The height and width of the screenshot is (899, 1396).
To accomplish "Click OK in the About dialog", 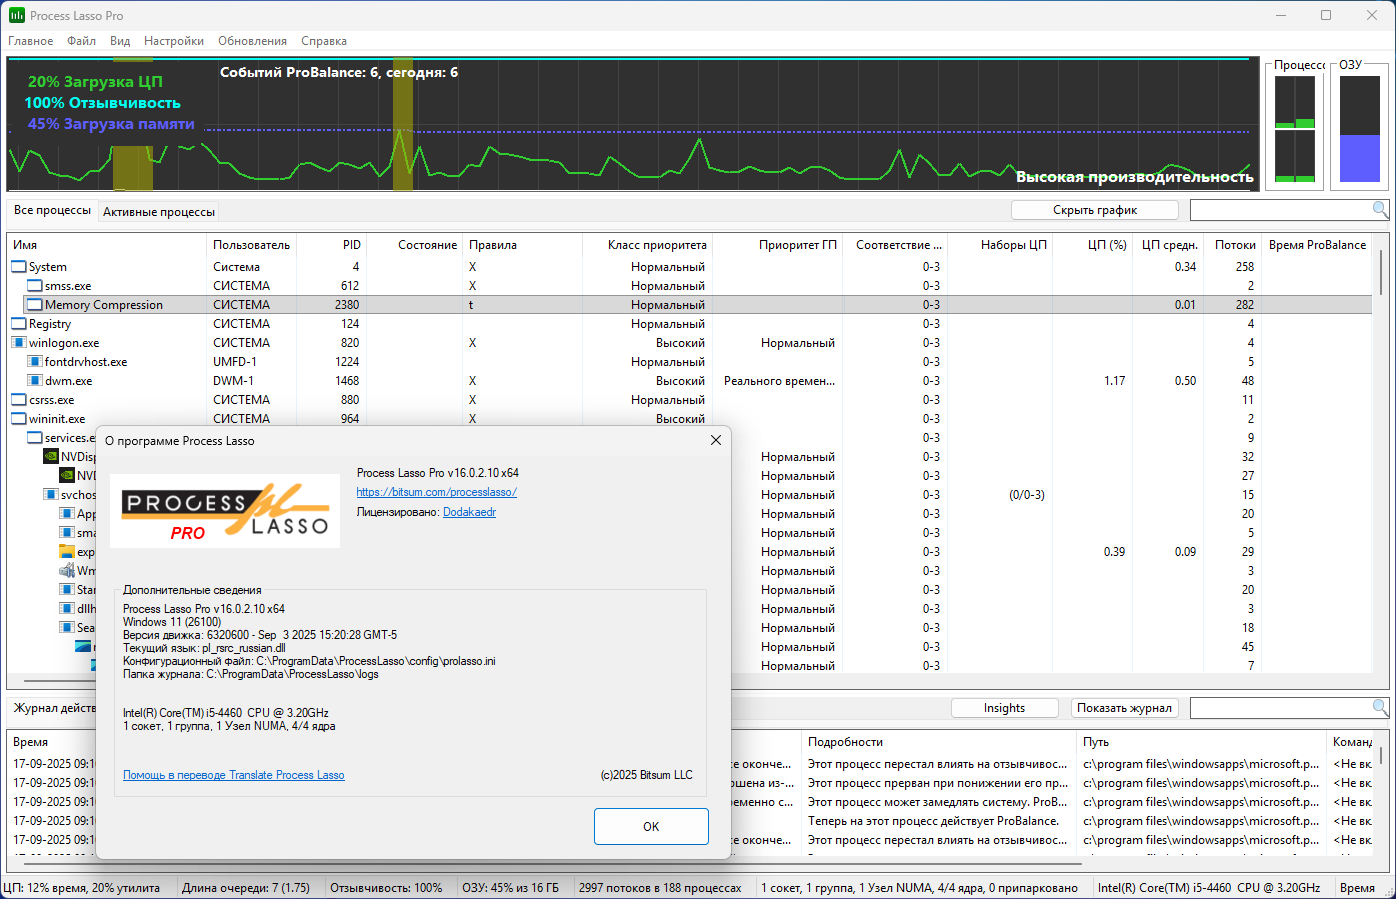I will pos(651,826).
